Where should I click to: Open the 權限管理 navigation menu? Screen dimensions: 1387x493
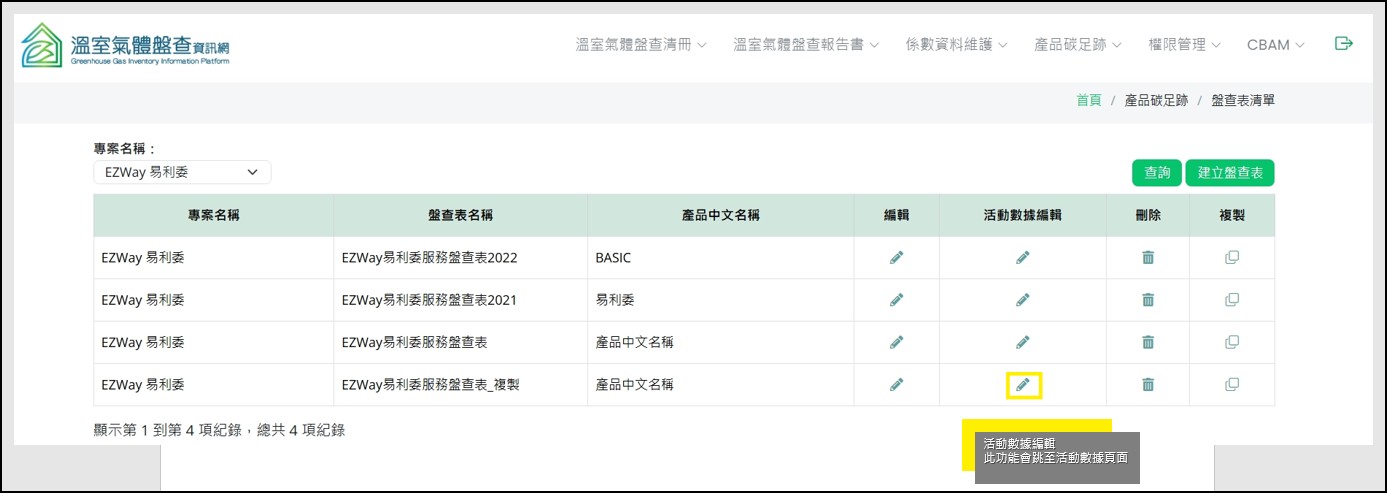pos(1184,45)
